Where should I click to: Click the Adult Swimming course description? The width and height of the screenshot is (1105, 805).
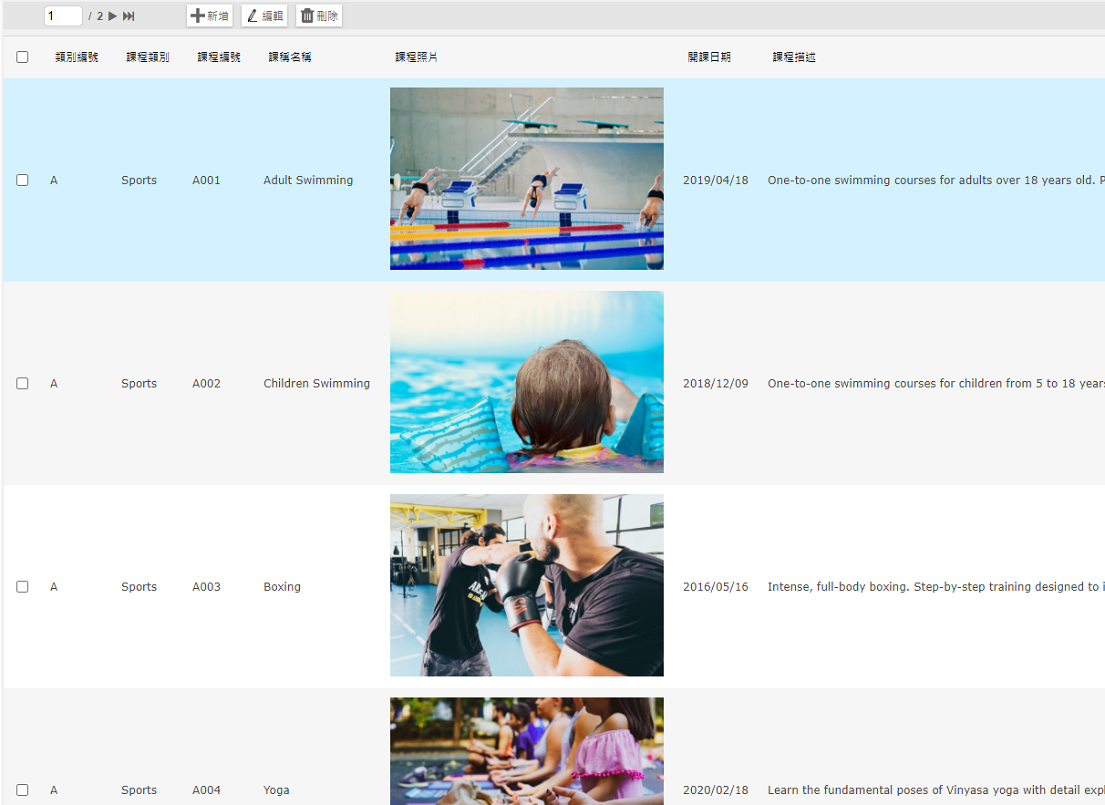[x=936, y=180]
